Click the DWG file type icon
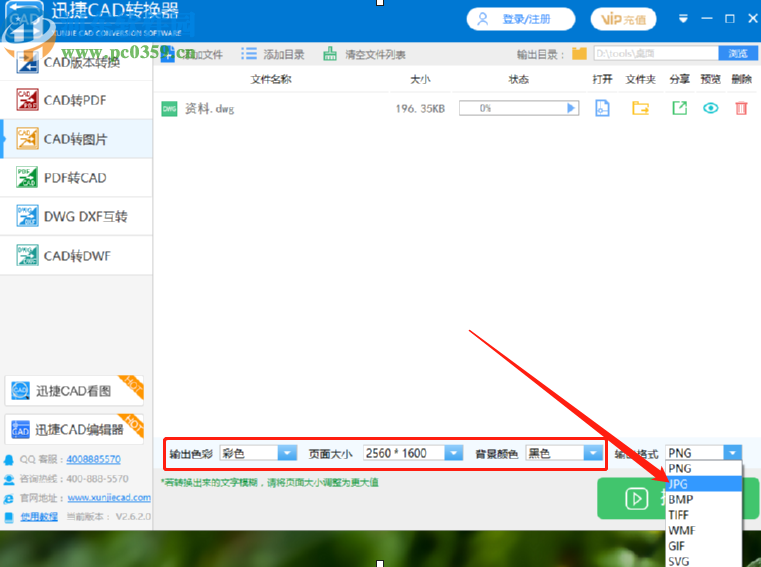 tap(169, 109)
